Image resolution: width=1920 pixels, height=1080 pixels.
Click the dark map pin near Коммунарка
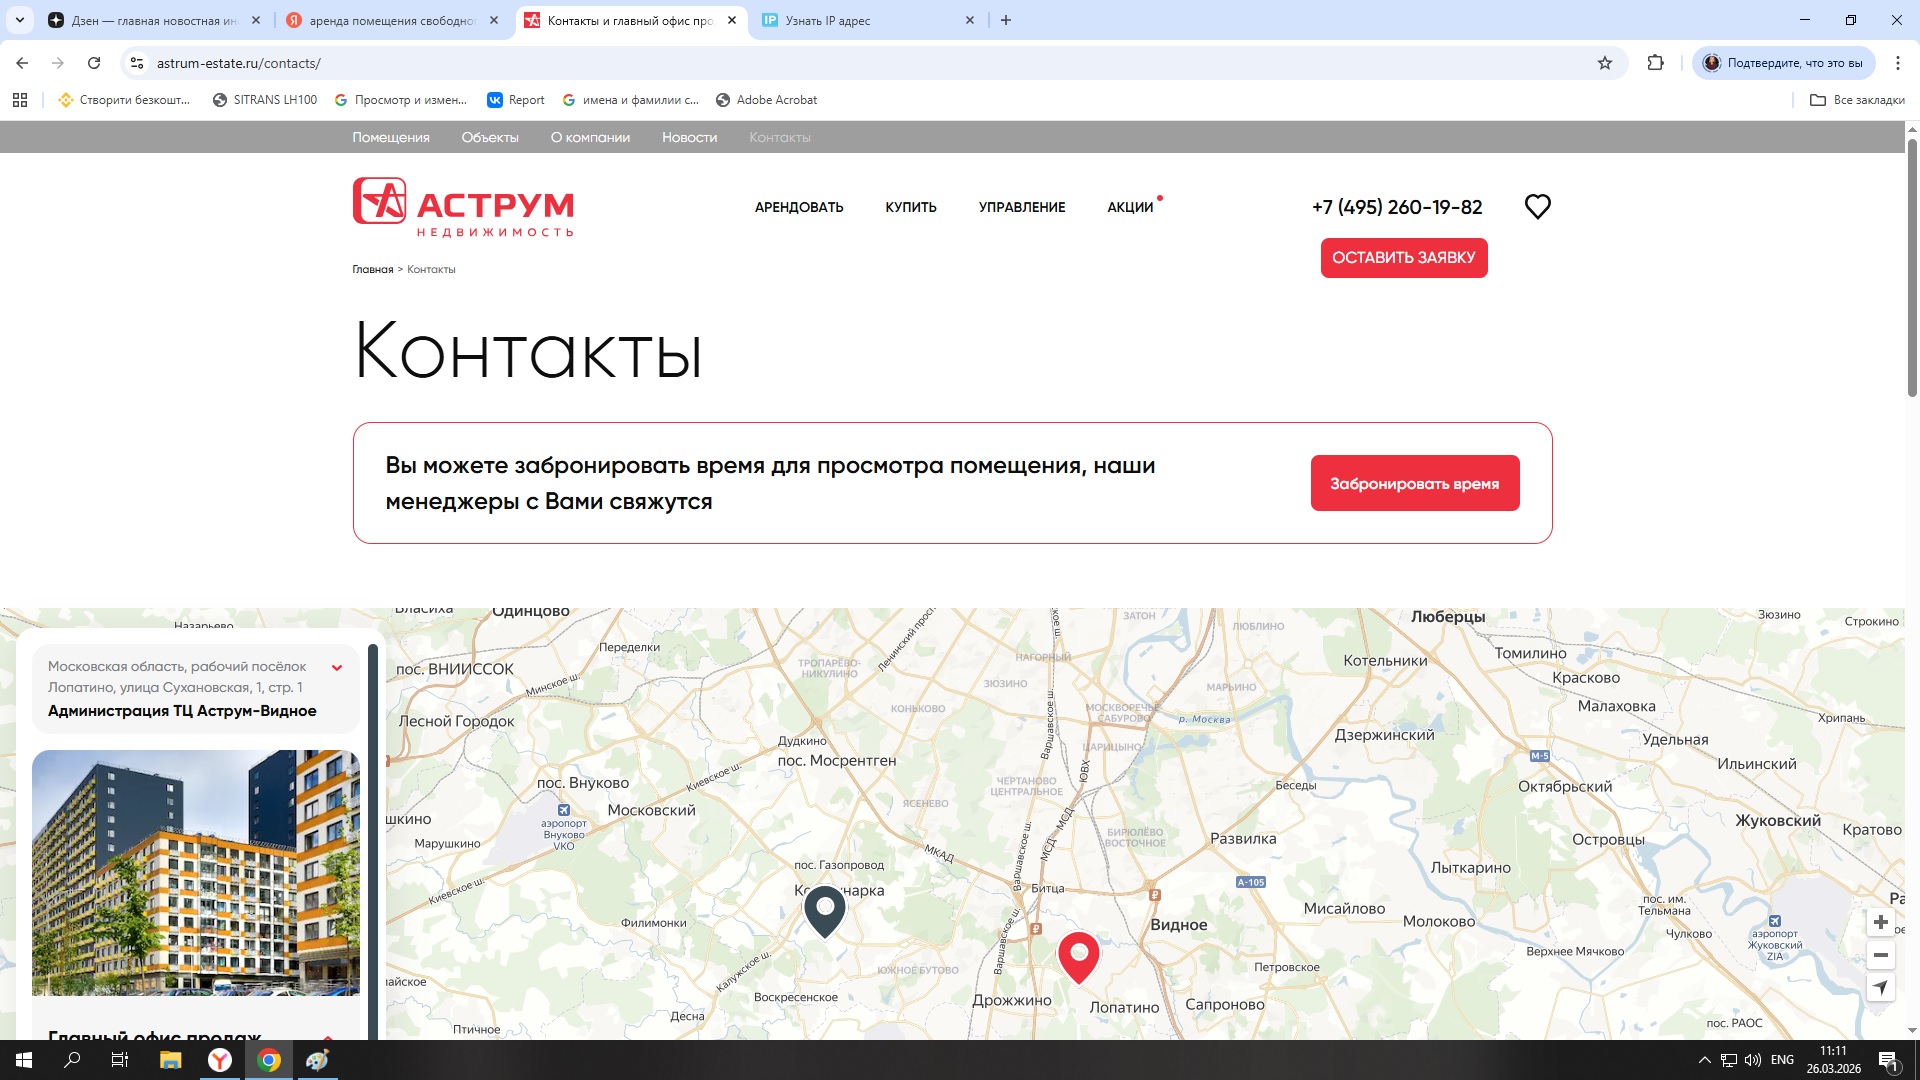pos(825,909)
